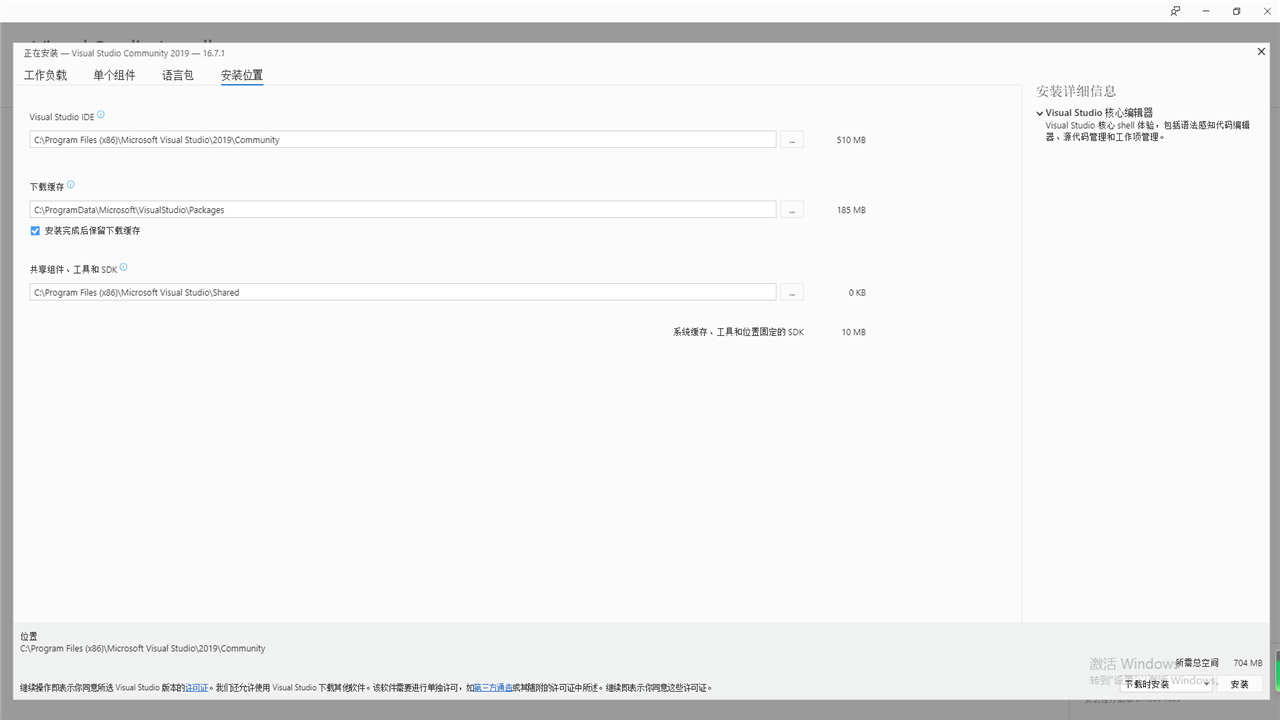1280x720 pixels.
Task: Browse for the 下载缓存 folder location
Action: point(791,209)
